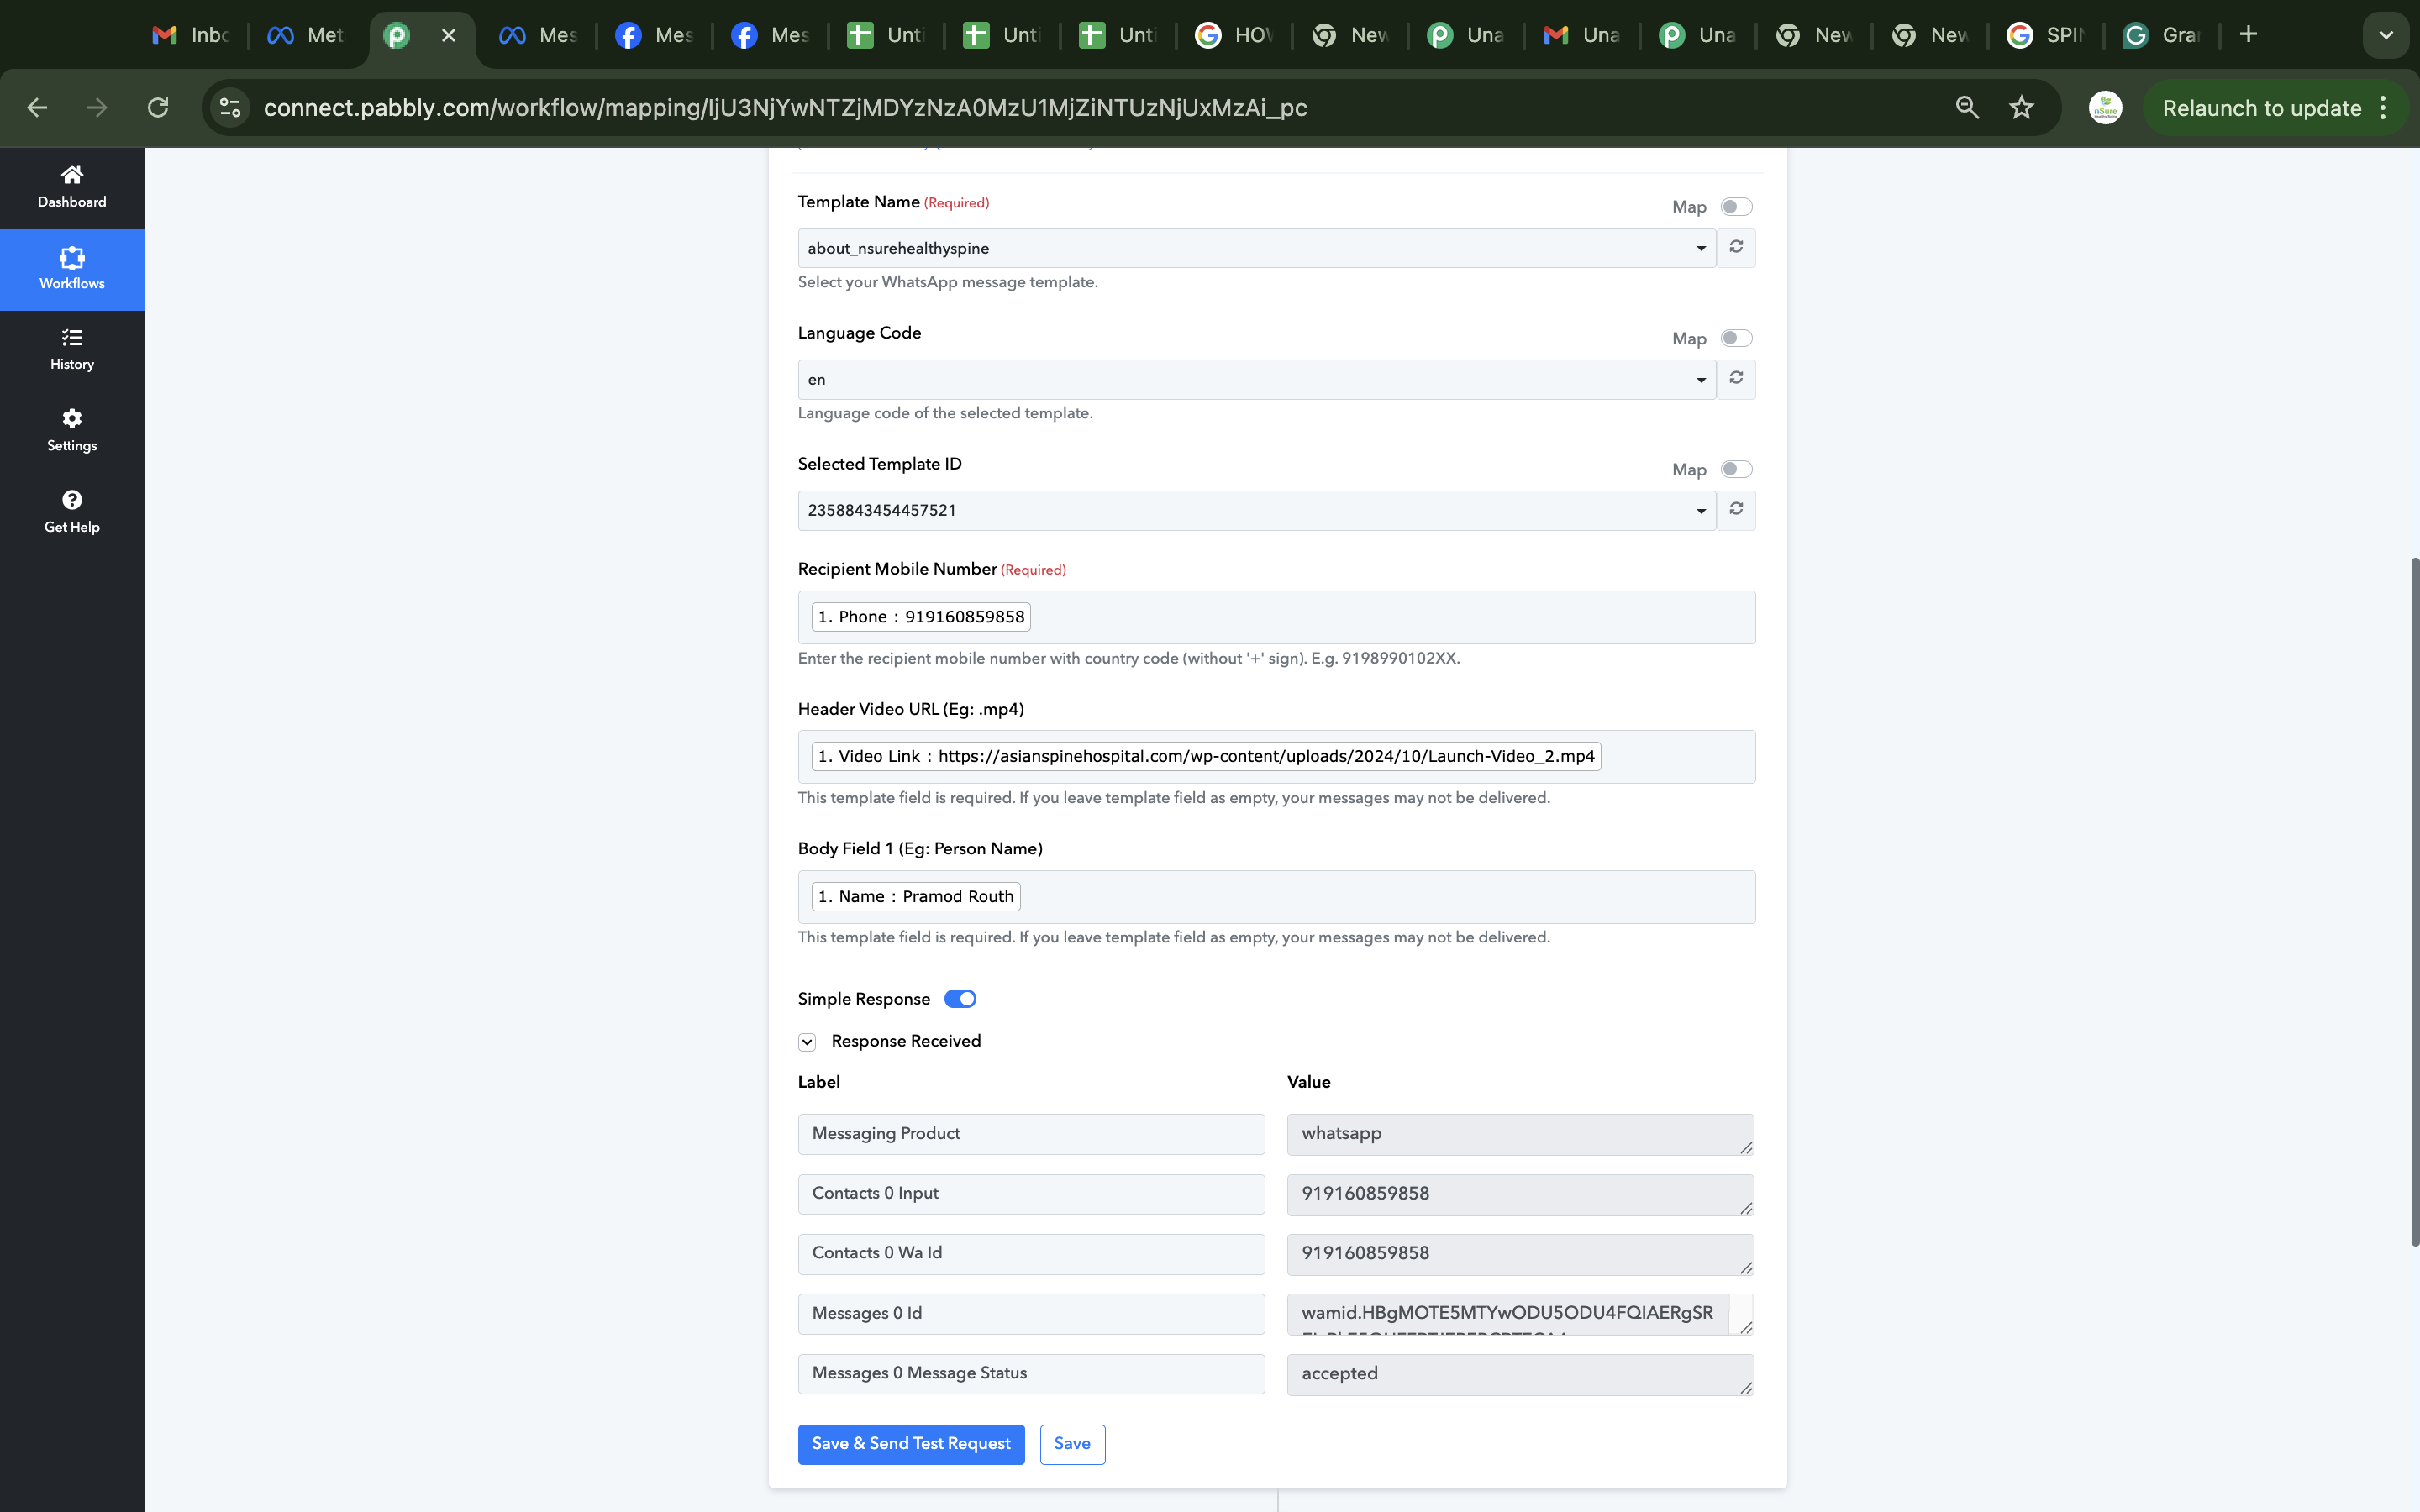Go back to the previous page
Image resolution: width=2420 pixels, height=1512 pixels.
click(37, 108)
